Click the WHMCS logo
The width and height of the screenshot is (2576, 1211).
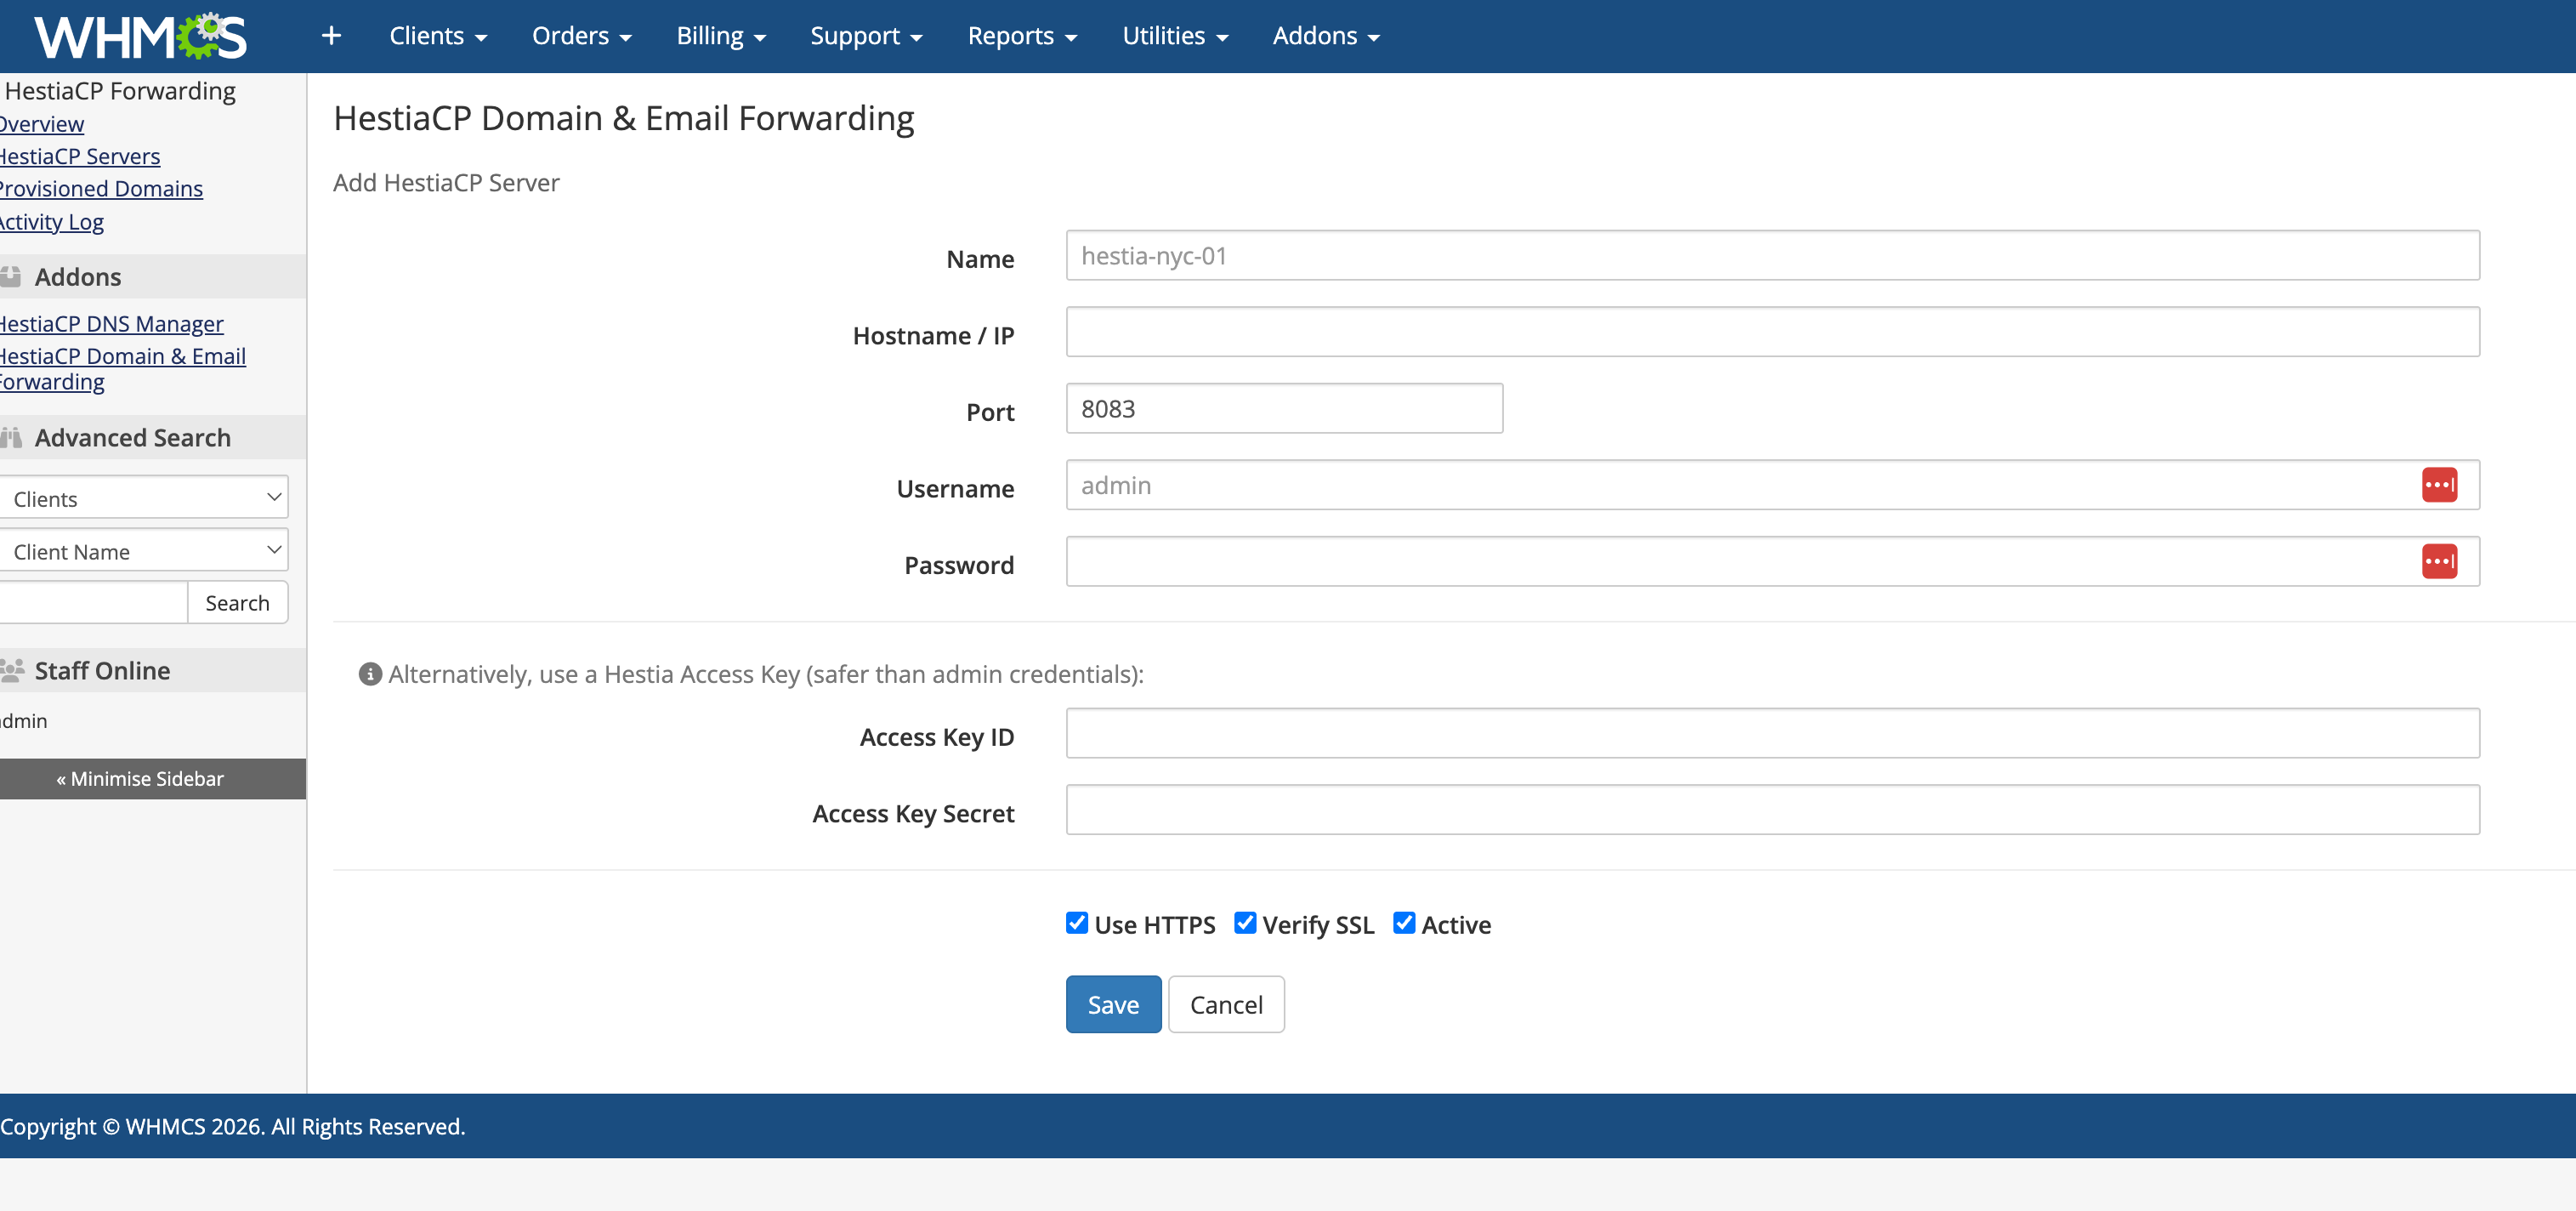click(140, 37)
